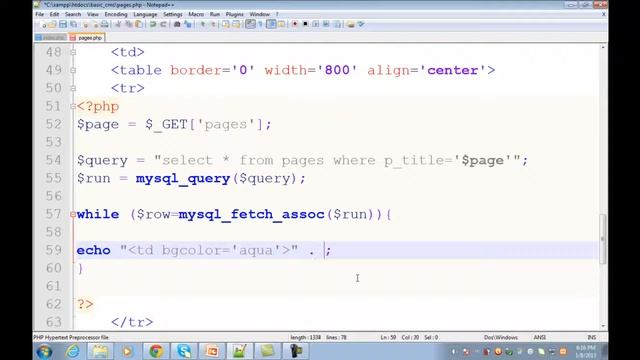The image size is (640, 360).
Task: Click the Cut scissors toolbar icon
Action: [118, 24]
